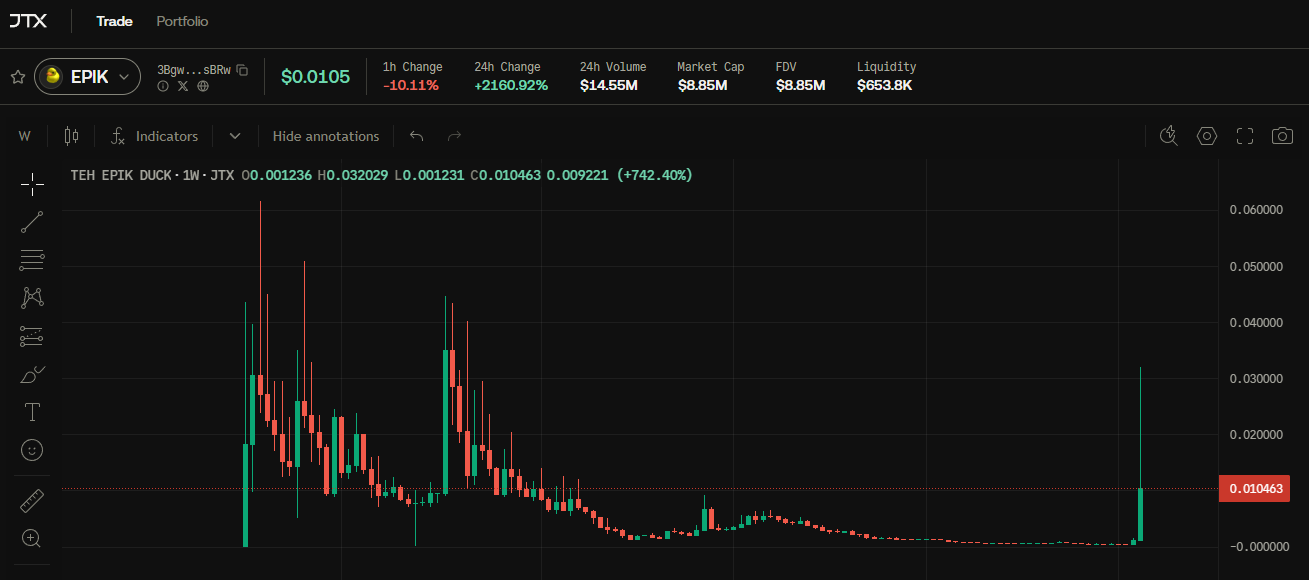
Task: Open the token's X profile link
Action: pos(183,86)
